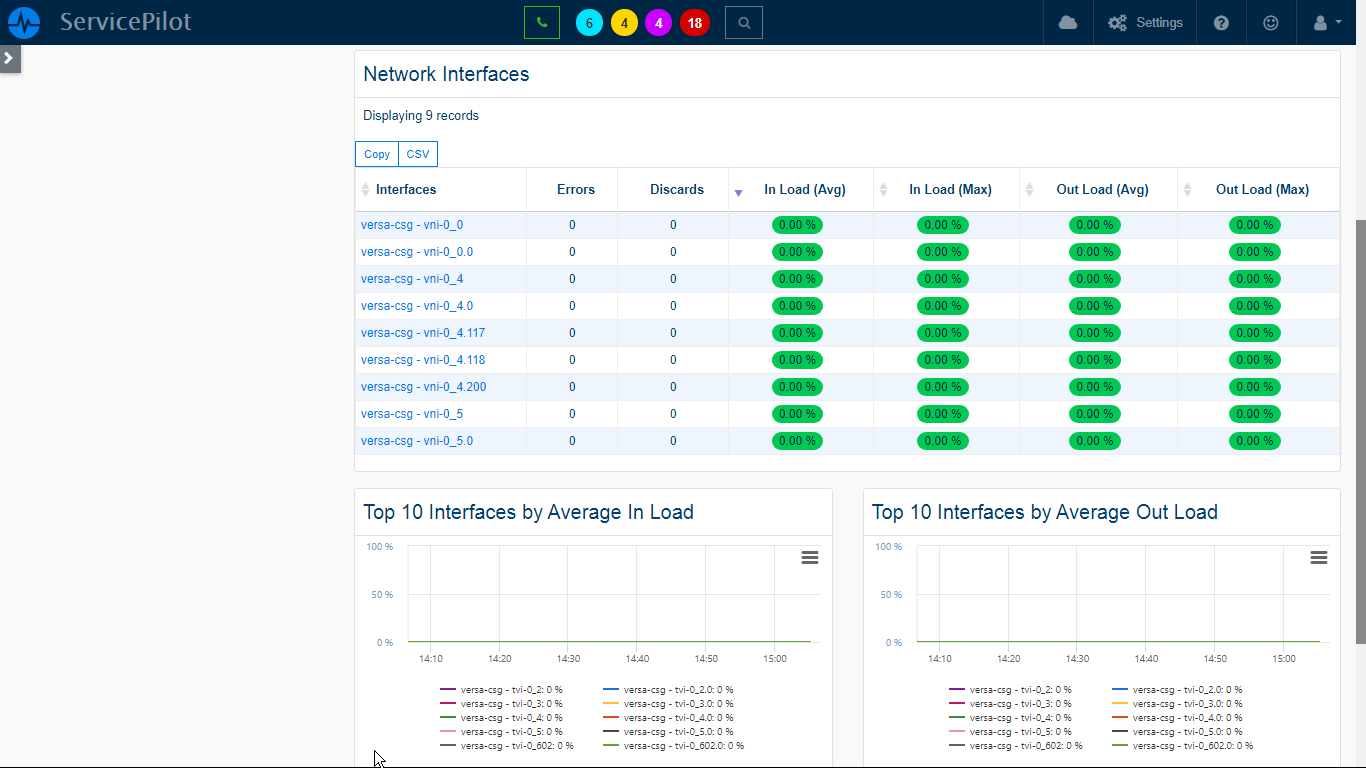Click the magnifier search icon in header
This screenshot has height=768, width=1366.
744,23
